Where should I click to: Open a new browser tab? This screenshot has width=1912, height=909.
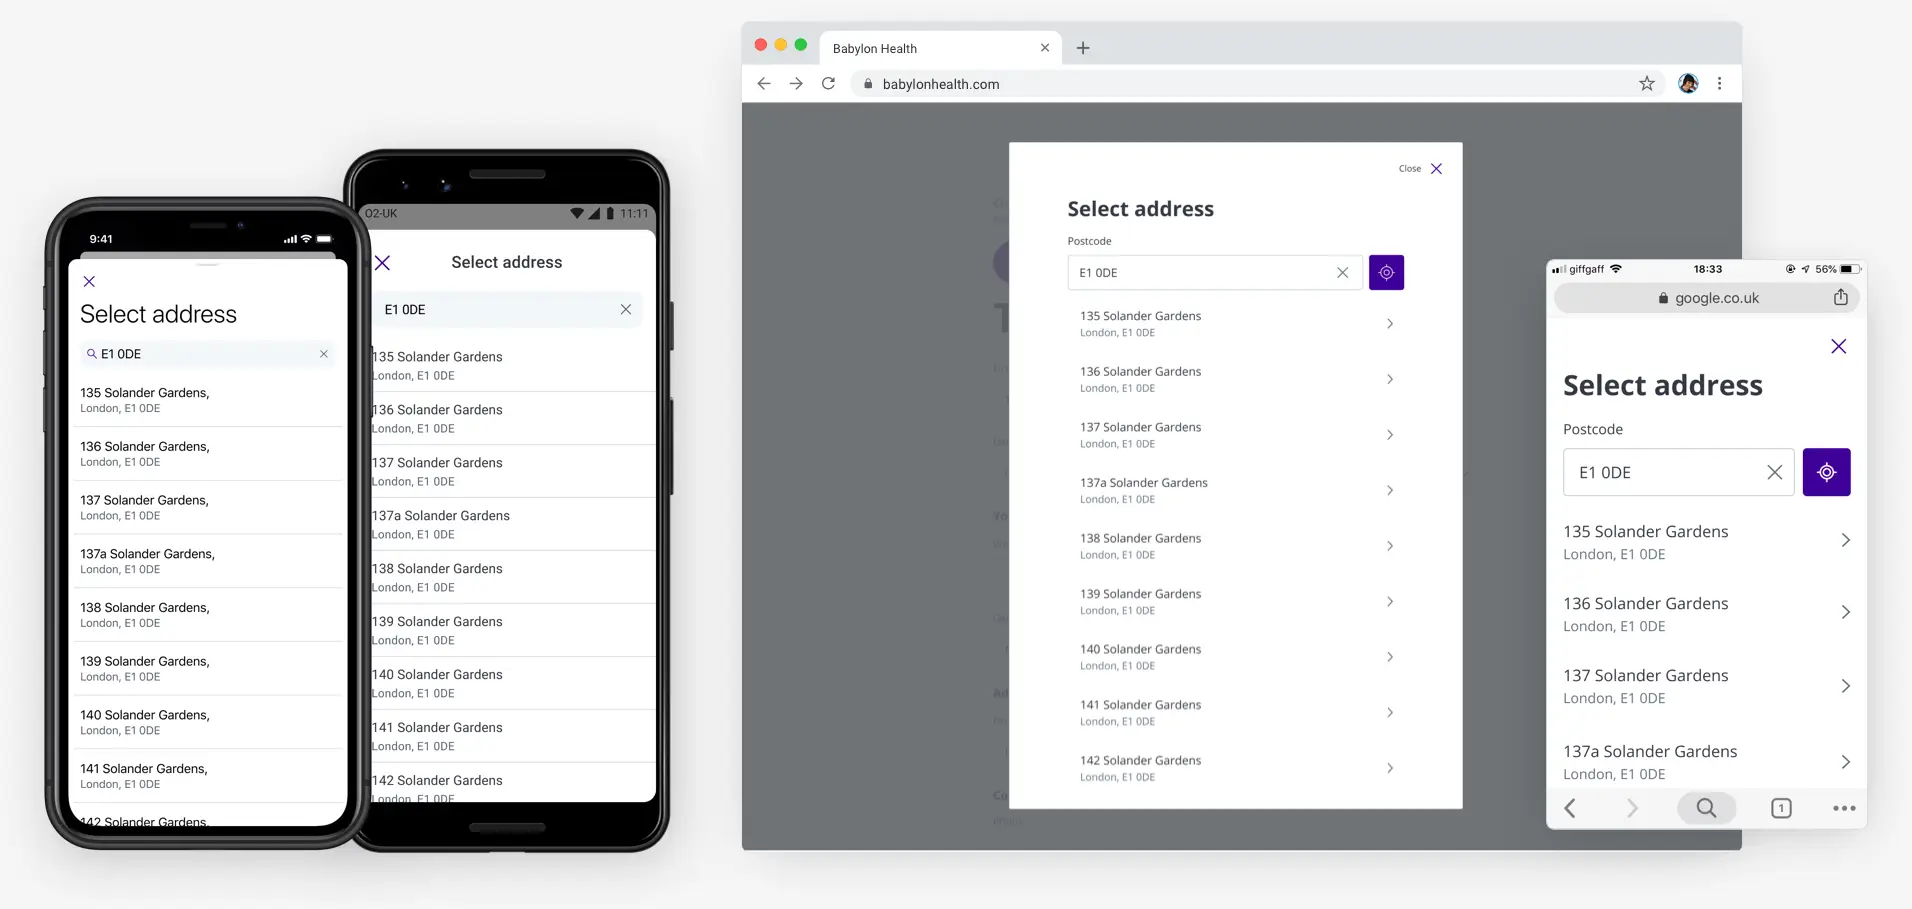point(1082,48)
